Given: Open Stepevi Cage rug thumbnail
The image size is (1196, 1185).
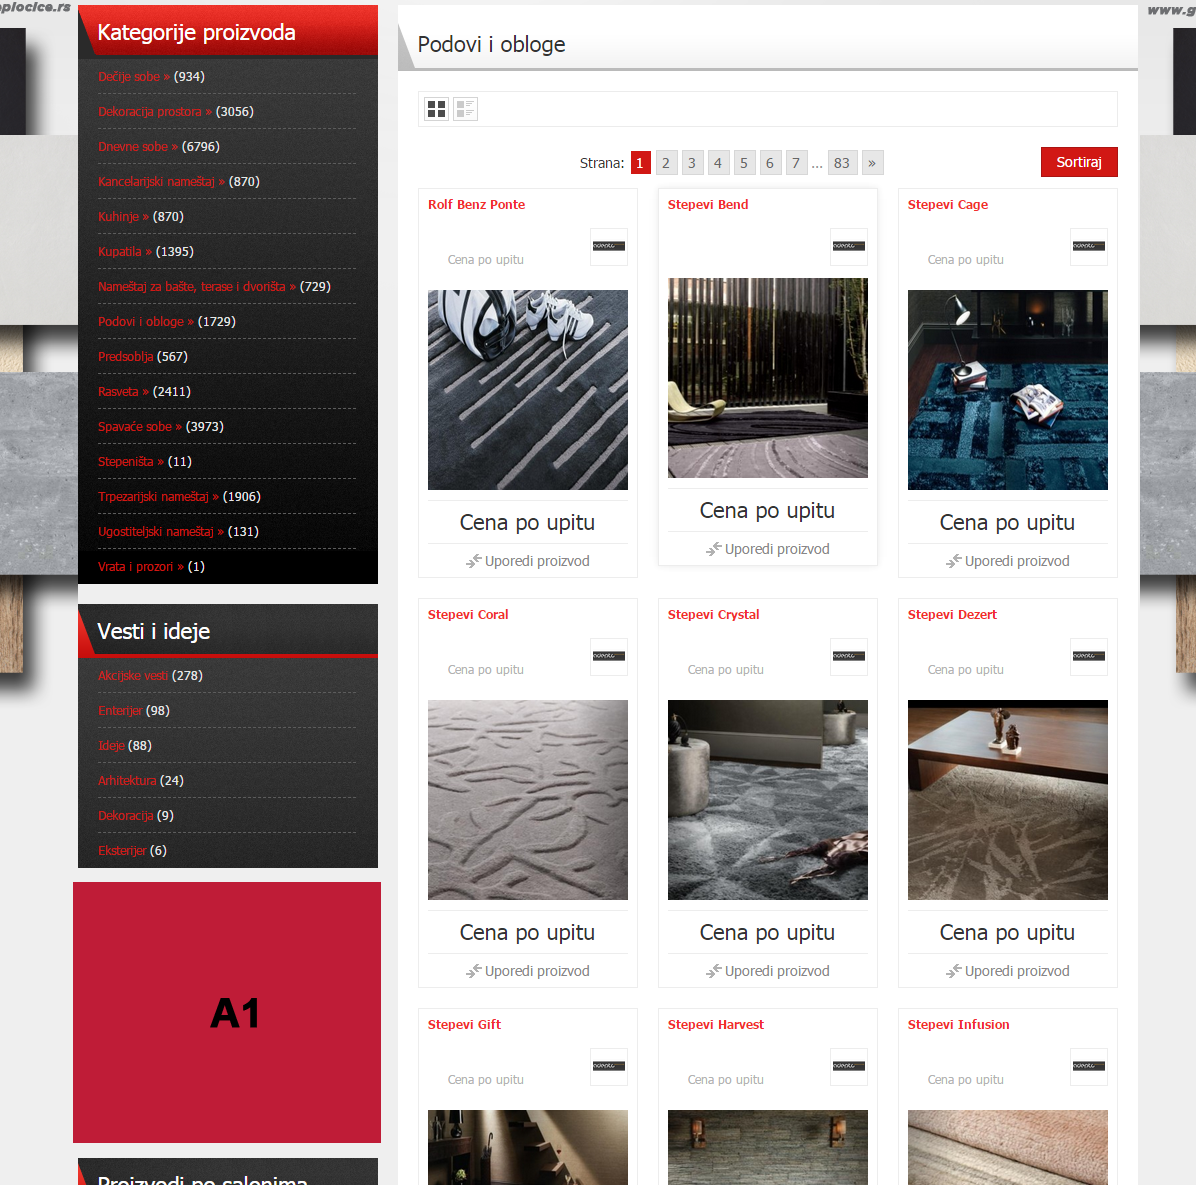Looking at the screenshot, I should (1007, 390).
